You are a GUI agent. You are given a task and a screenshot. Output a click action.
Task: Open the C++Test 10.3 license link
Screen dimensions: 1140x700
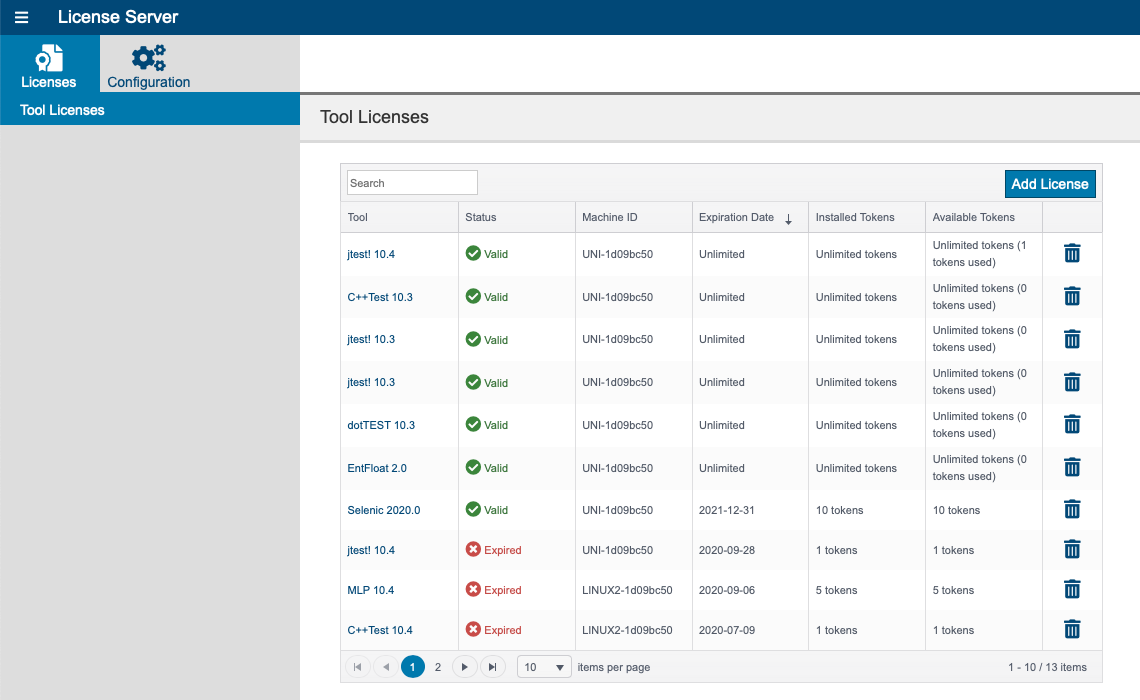tap(380, 297)
